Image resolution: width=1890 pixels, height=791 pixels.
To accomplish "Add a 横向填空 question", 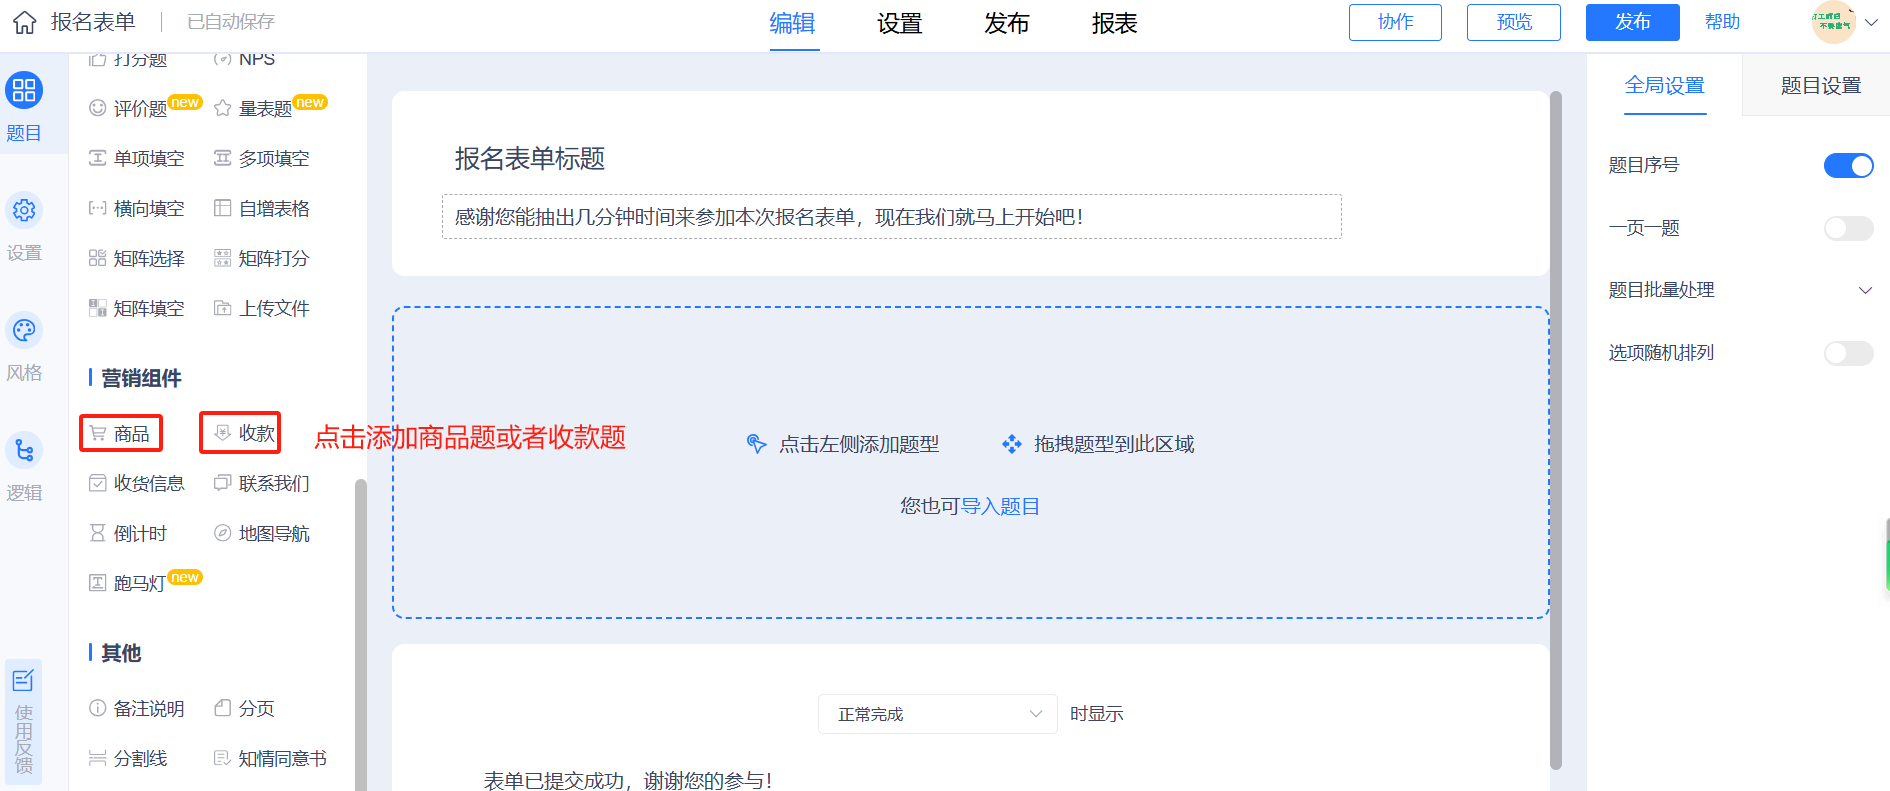I will coord(137,208).
